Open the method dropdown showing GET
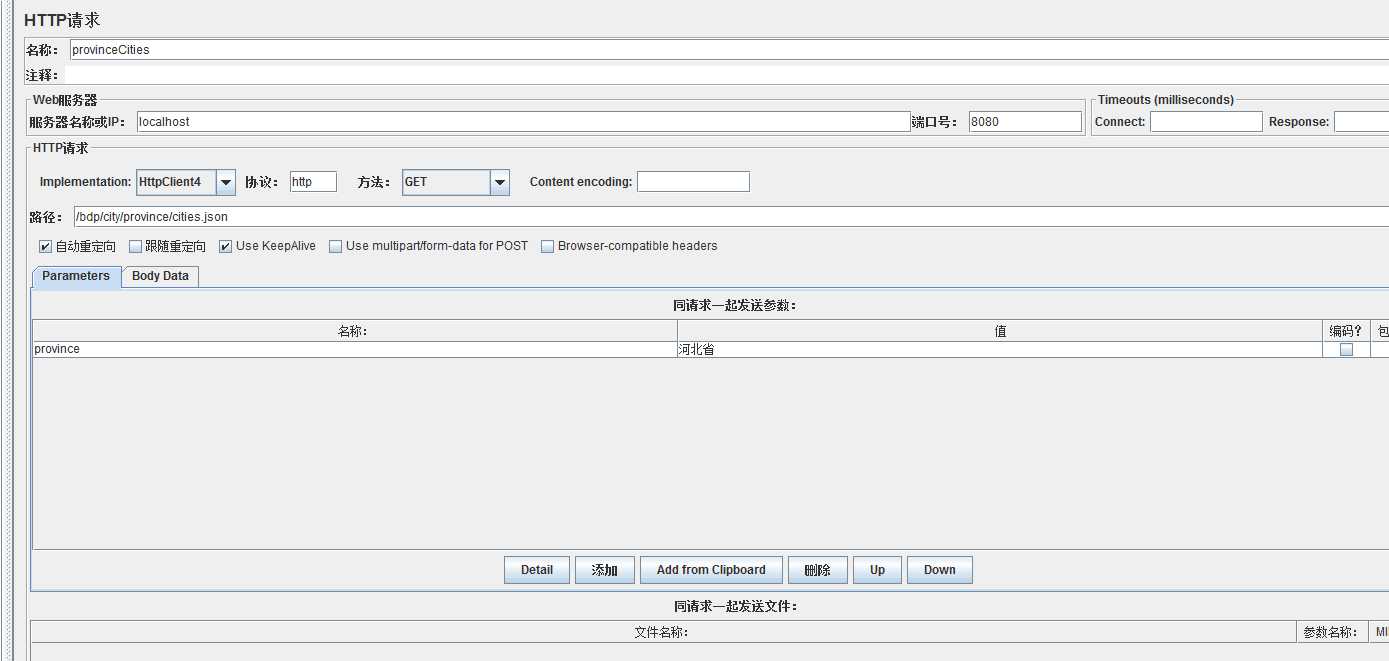The height and width of the screenshot is (661, 1389). pyautogui.click(x=456, y=182)
